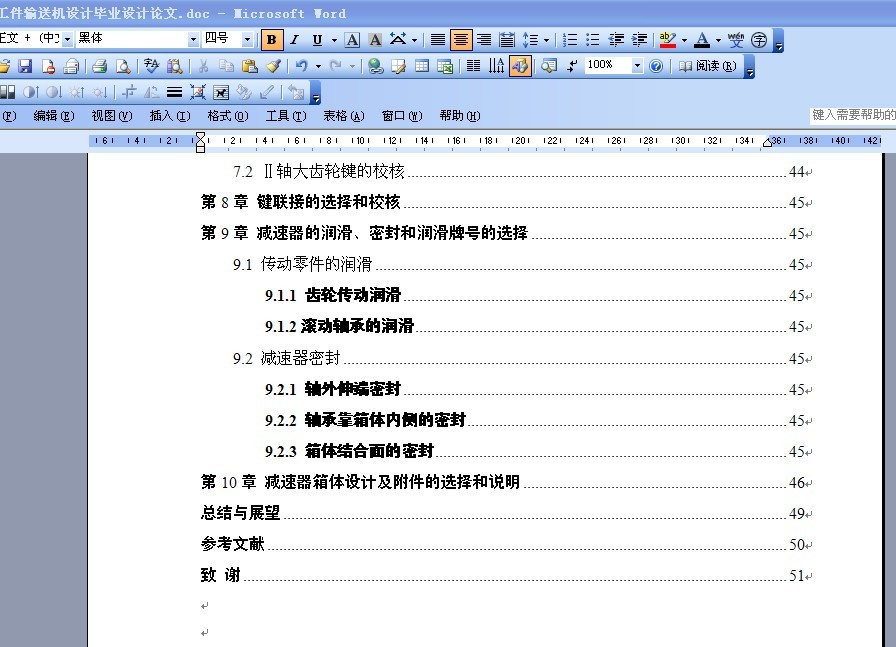The width and height of the screenshot is (896, 647).
Task: Toggle the character shading button
Action: pyautogui.click(x=375, y=39)
